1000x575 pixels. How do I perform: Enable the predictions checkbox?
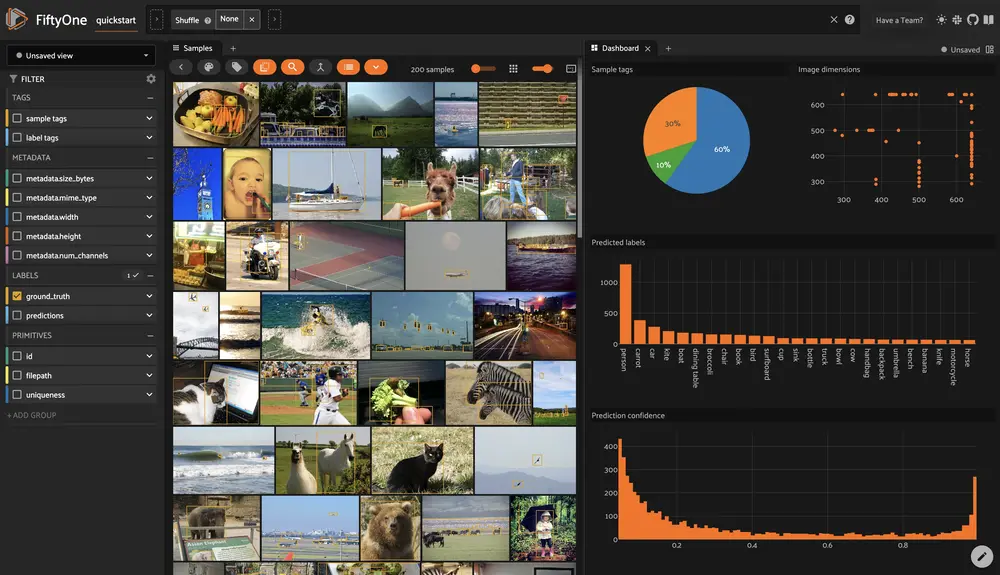pyautogui.click(x=17, y=316)
